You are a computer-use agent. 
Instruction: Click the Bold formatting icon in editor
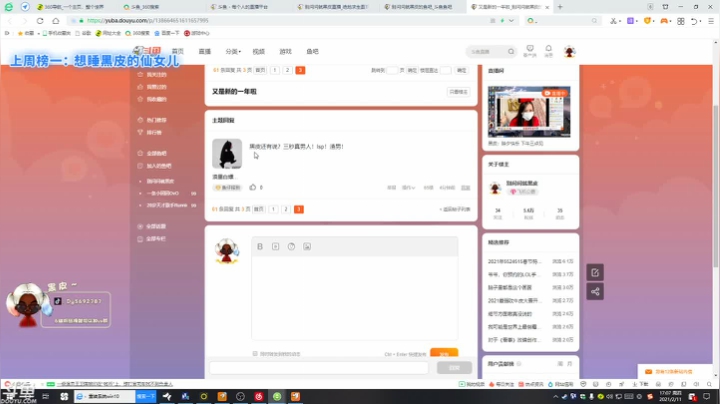[260, 247]
